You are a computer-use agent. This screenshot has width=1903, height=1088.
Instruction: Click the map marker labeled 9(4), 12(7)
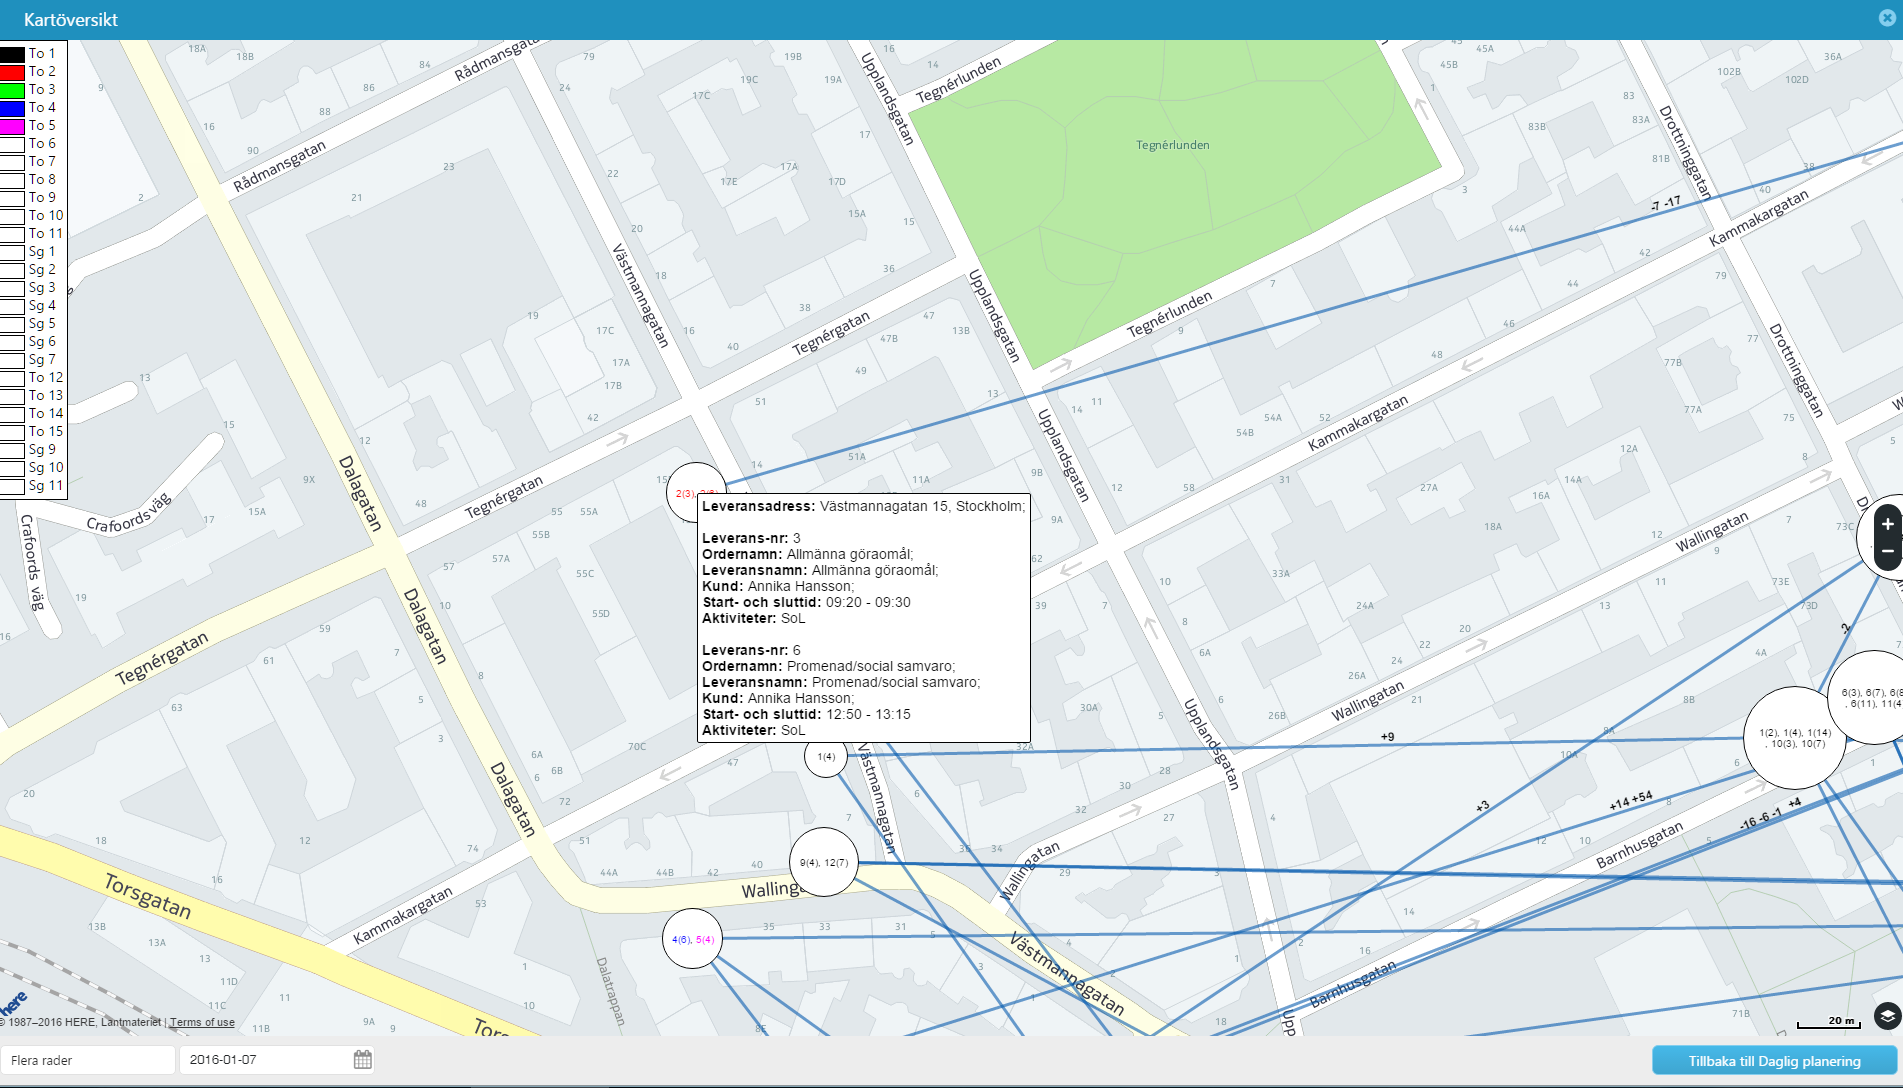(x=824, y=862)
